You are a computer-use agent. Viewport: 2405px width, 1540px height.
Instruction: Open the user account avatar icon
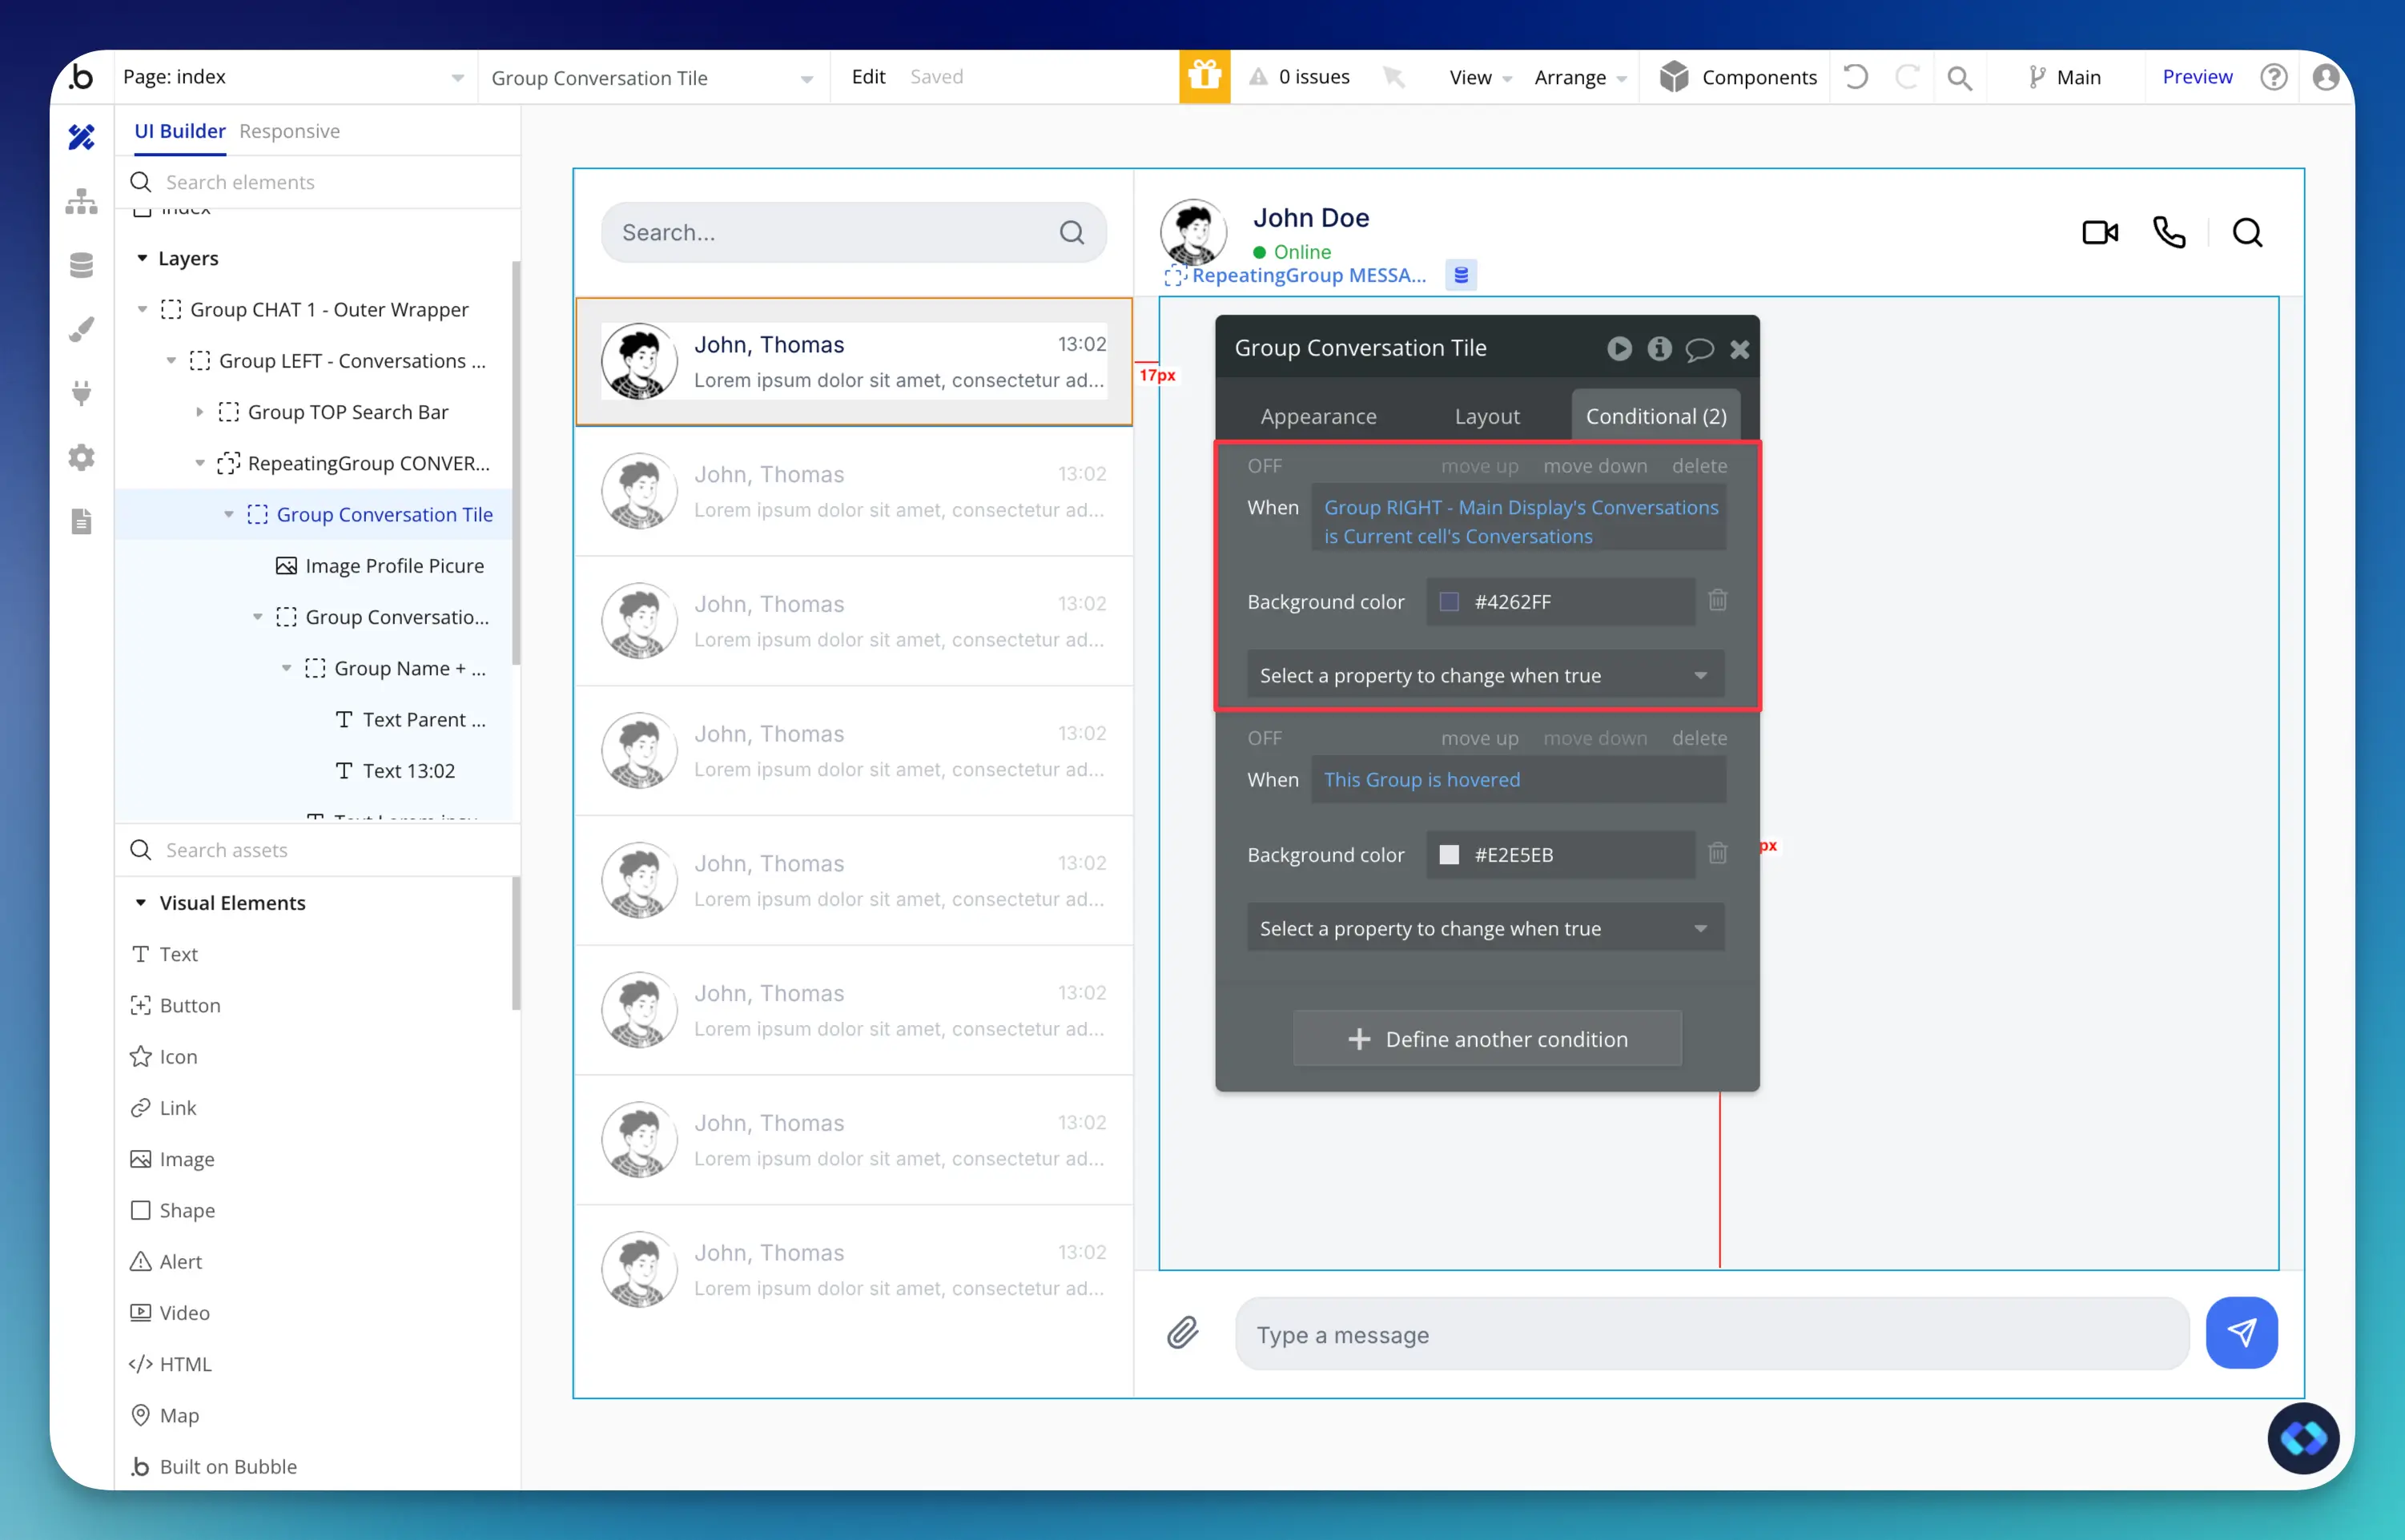click(2326, 77)
